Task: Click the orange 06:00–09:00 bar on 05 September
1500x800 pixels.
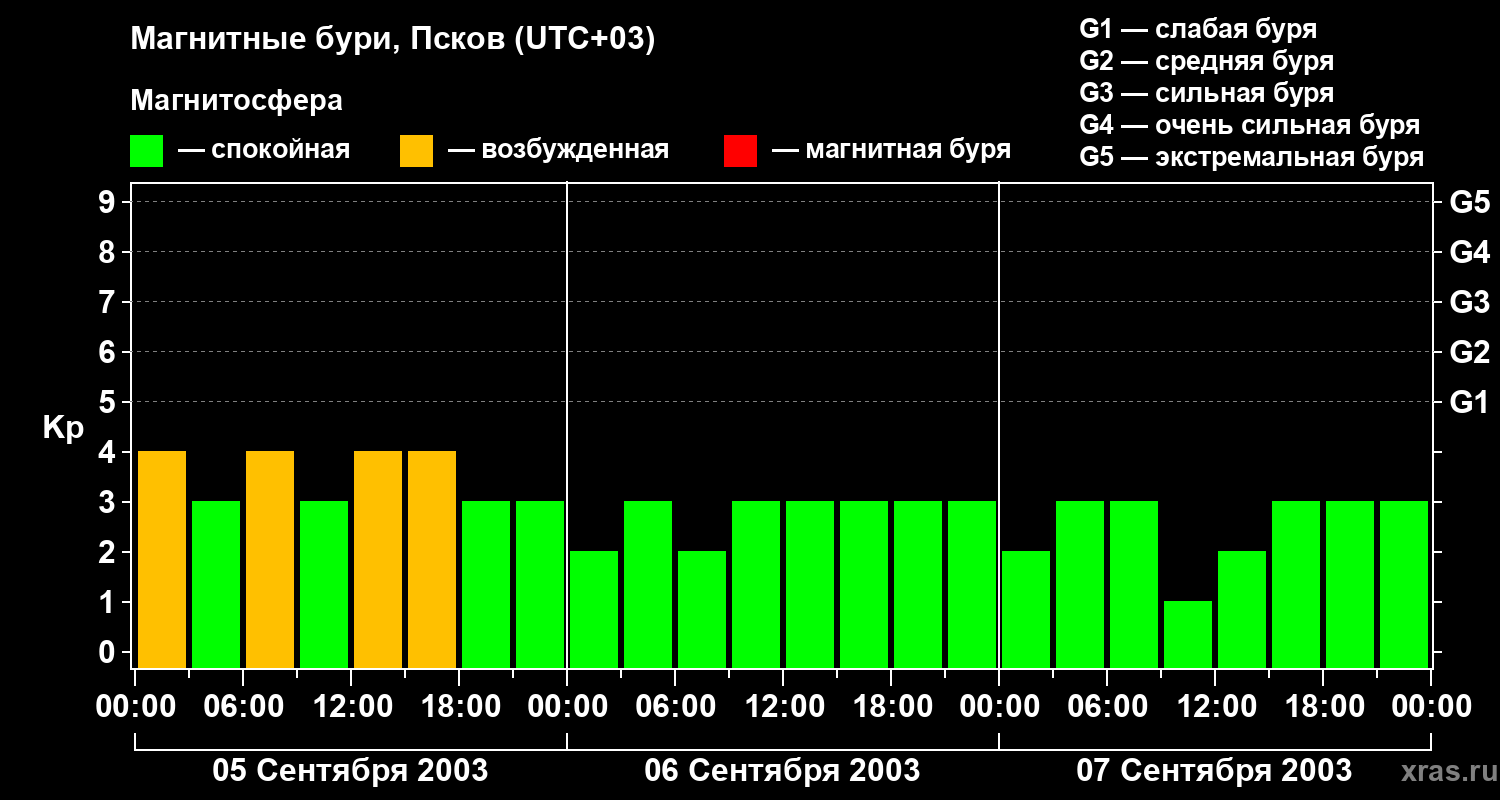Action: click(270, 559)
